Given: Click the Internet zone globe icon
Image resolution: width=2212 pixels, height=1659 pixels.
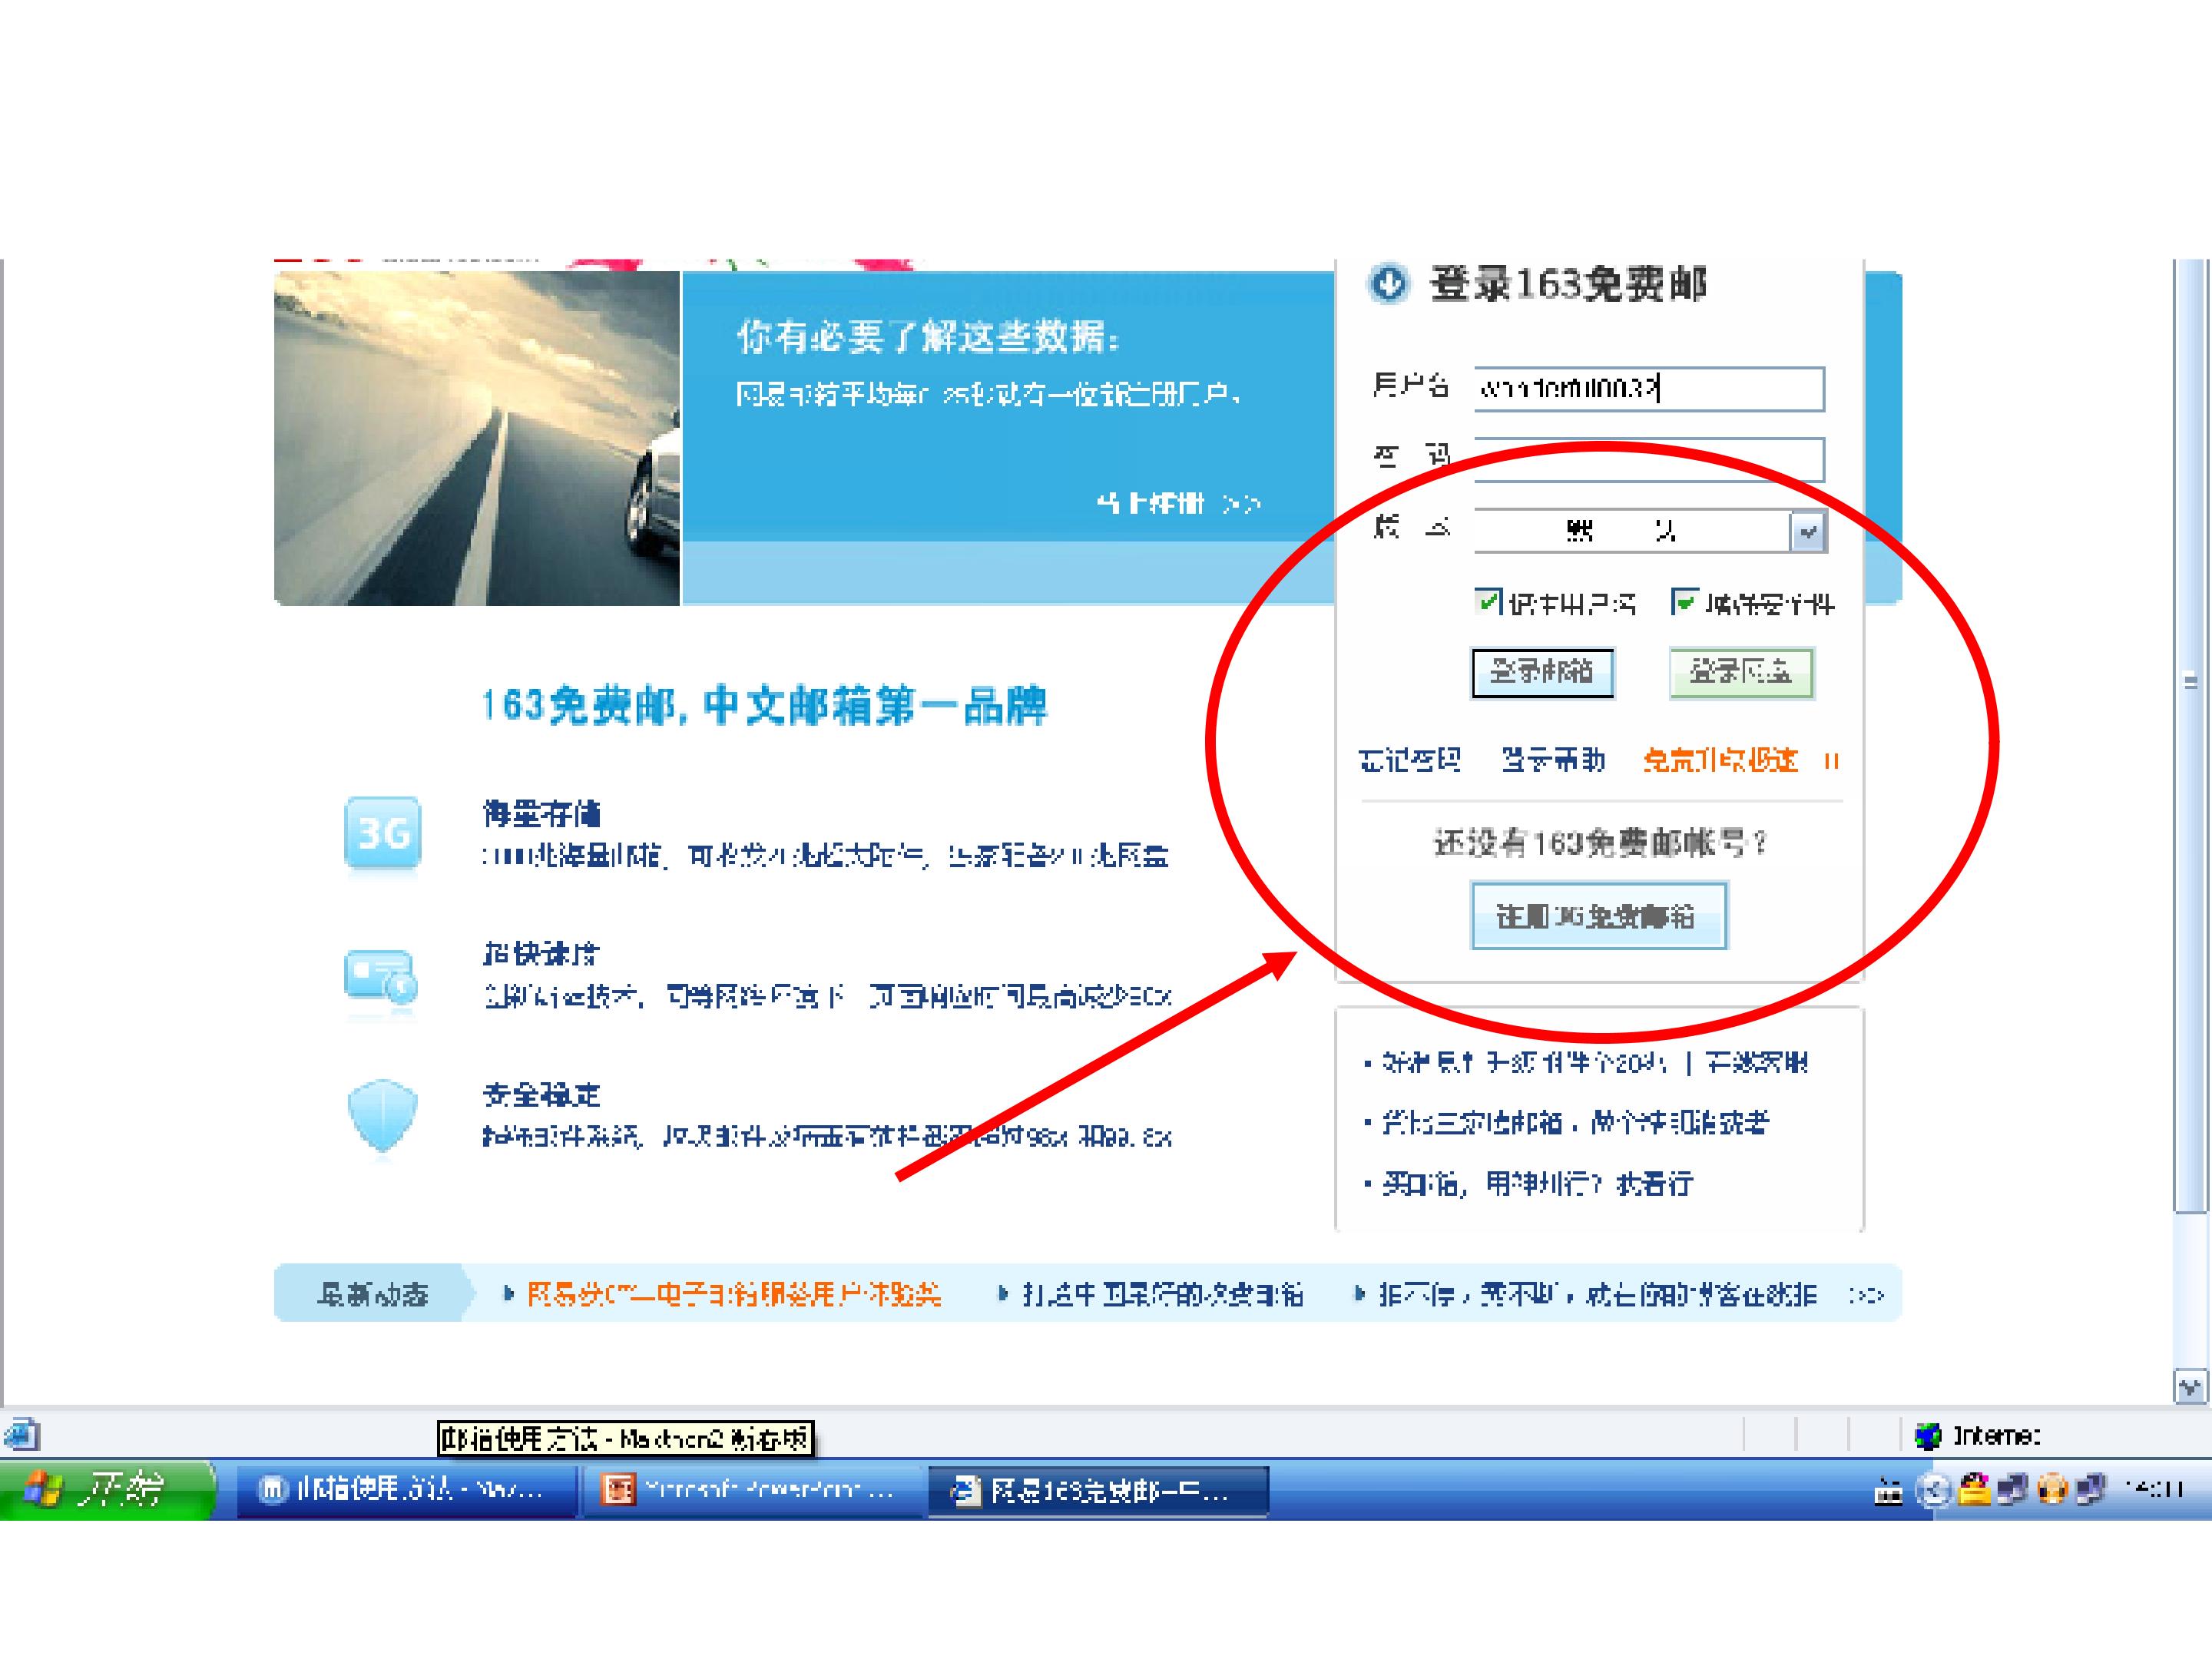Looking at the screenshot, I should [x=1927, y=1436].
